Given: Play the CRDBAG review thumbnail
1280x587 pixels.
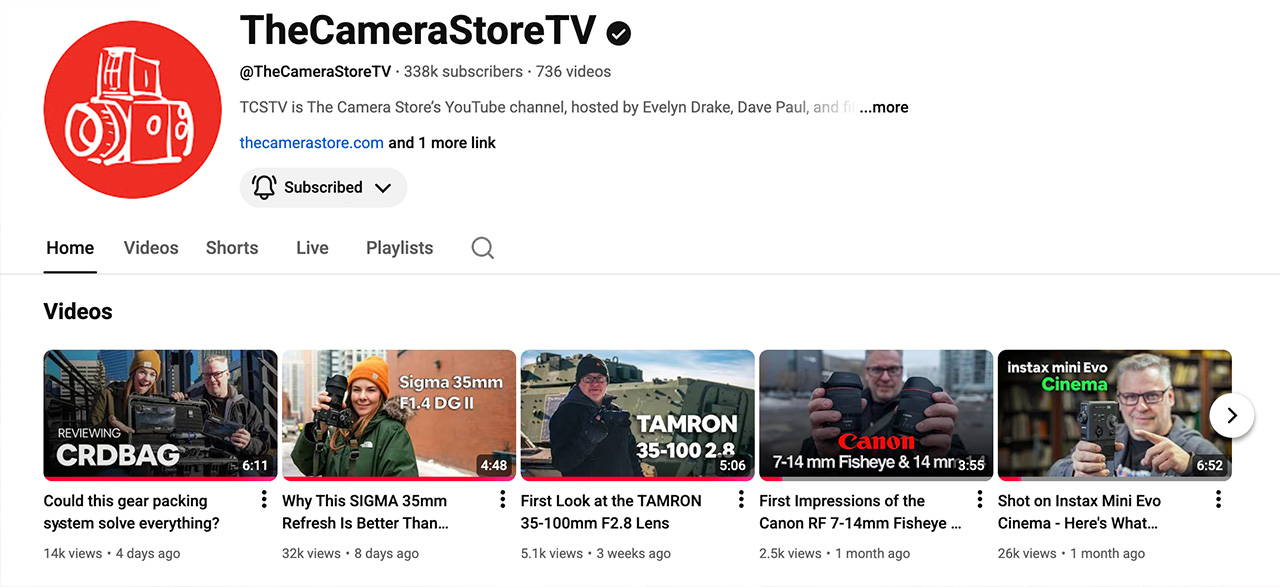Looking at the screenshot, I should [x=160, y=415].
